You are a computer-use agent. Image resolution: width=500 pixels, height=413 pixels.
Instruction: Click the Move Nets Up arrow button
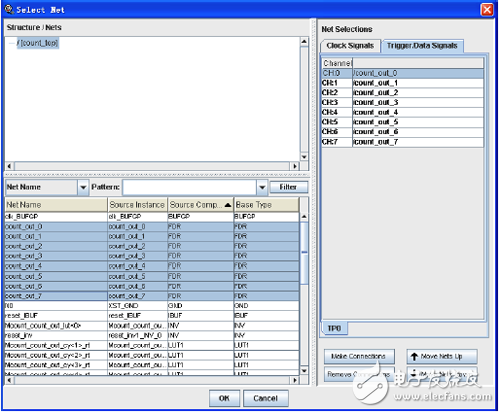(441, 357)
